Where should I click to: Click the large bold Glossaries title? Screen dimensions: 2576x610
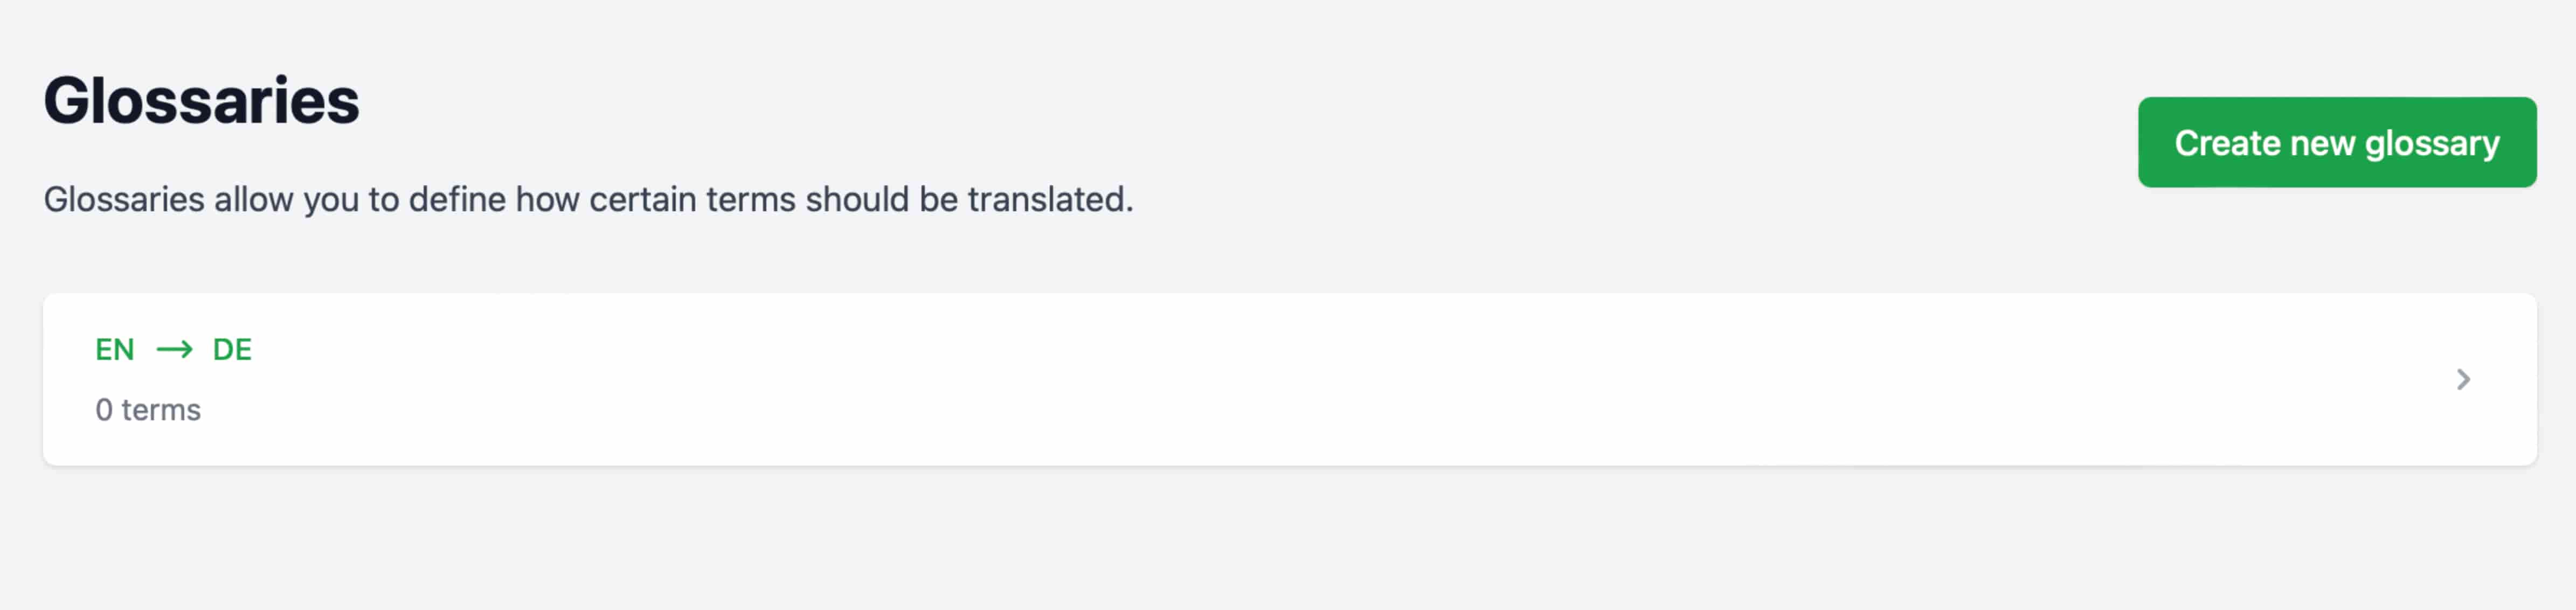click(x=201, y=101)
